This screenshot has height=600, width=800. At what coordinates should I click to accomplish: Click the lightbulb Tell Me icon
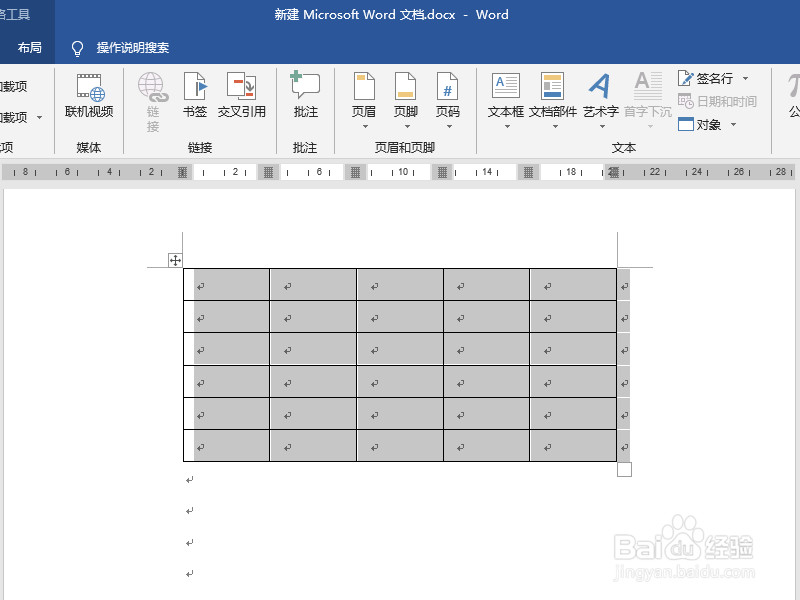pyautogui.click(x=77, y=48)
